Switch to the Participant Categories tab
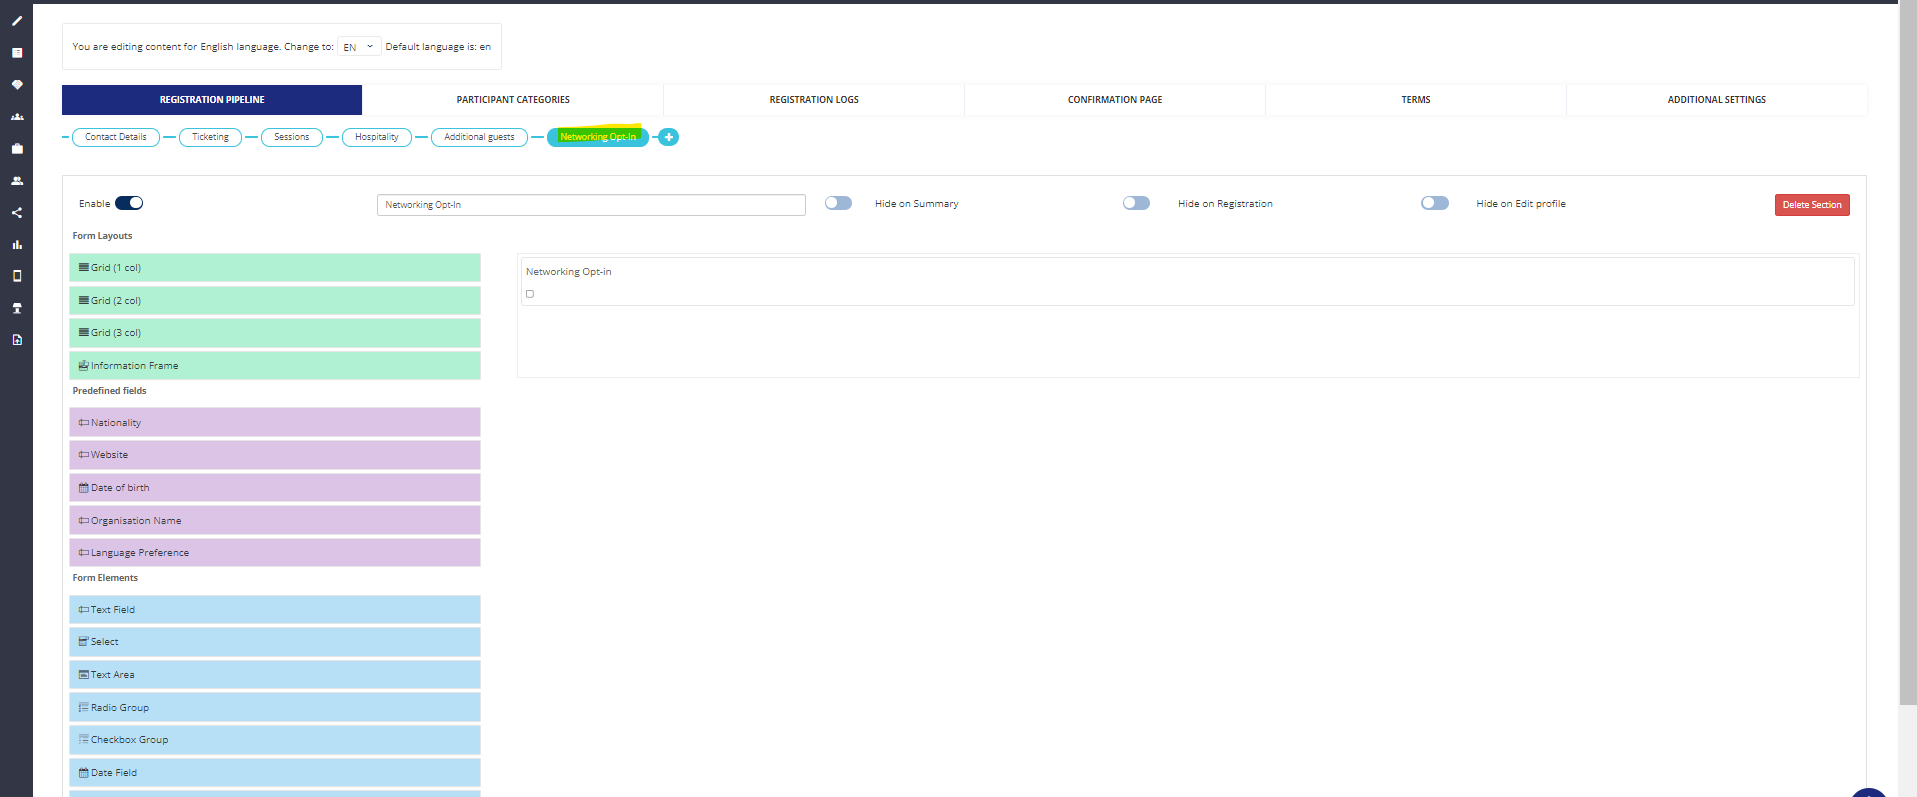The image size is (1917, 797). point(513,100)
